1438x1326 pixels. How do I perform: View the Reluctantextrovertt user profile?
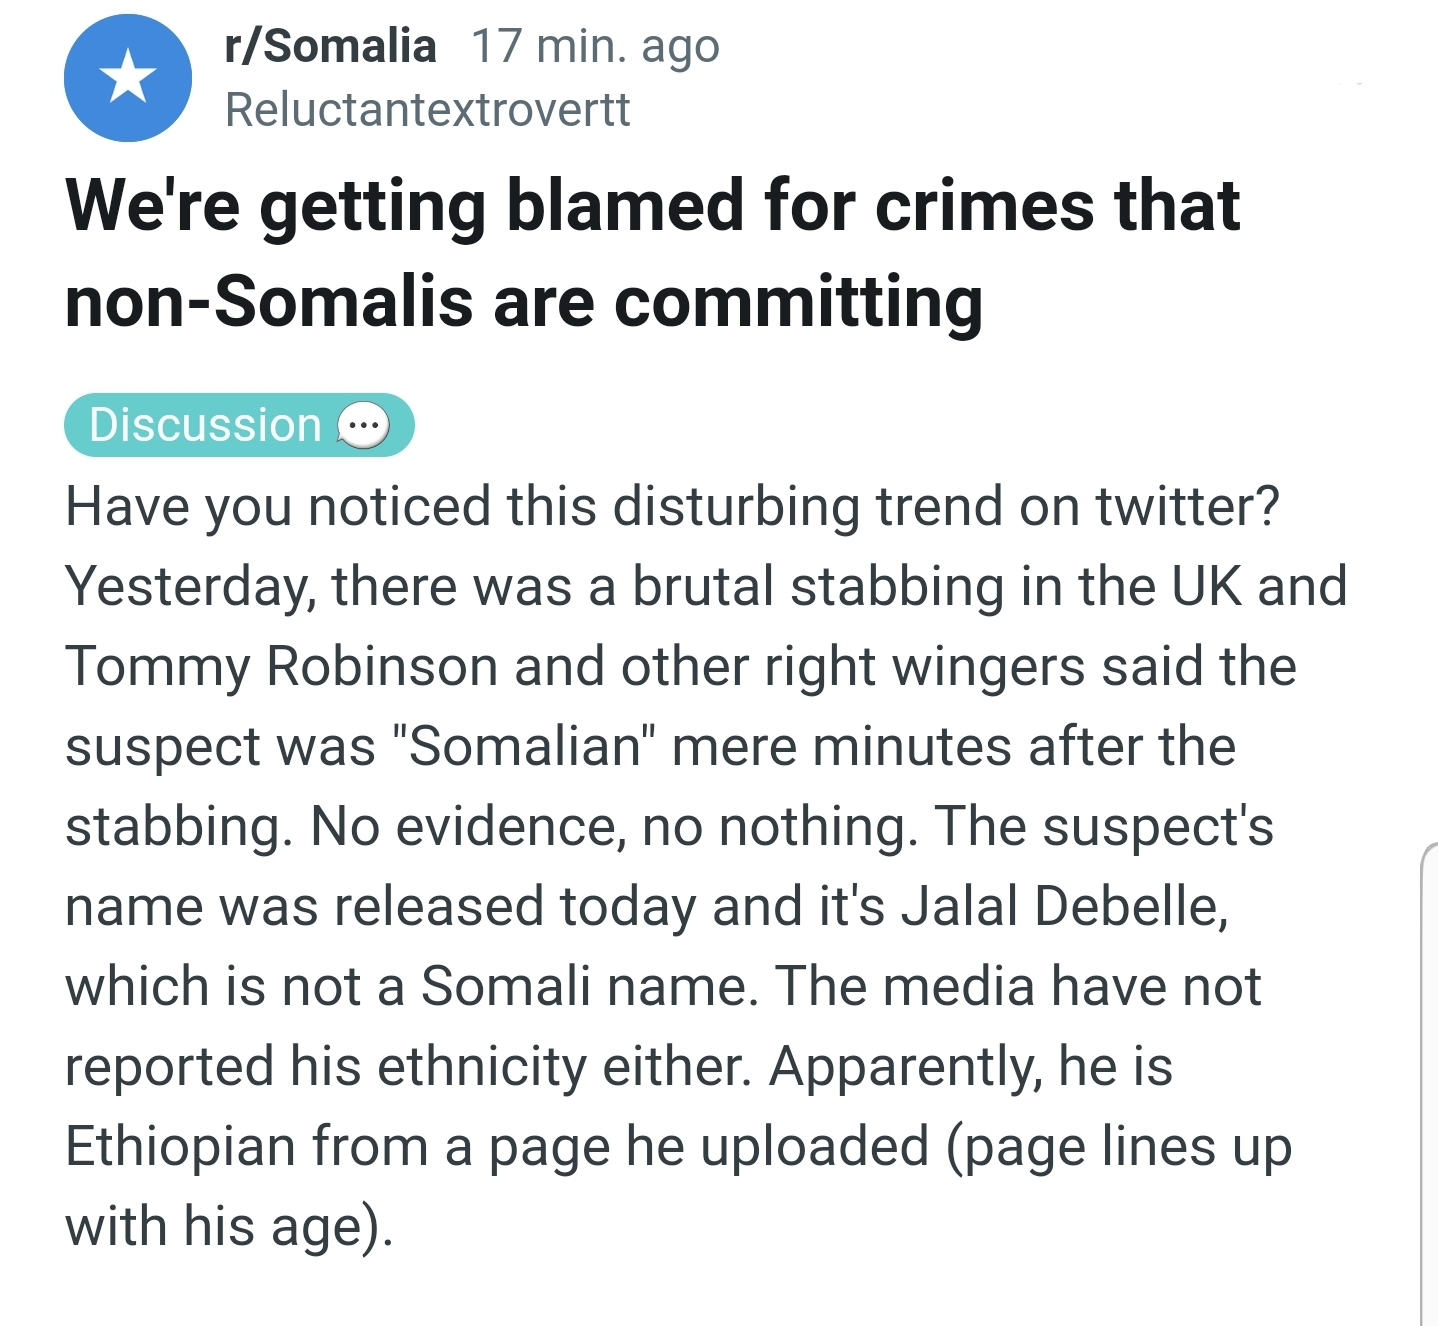[428, 109]
